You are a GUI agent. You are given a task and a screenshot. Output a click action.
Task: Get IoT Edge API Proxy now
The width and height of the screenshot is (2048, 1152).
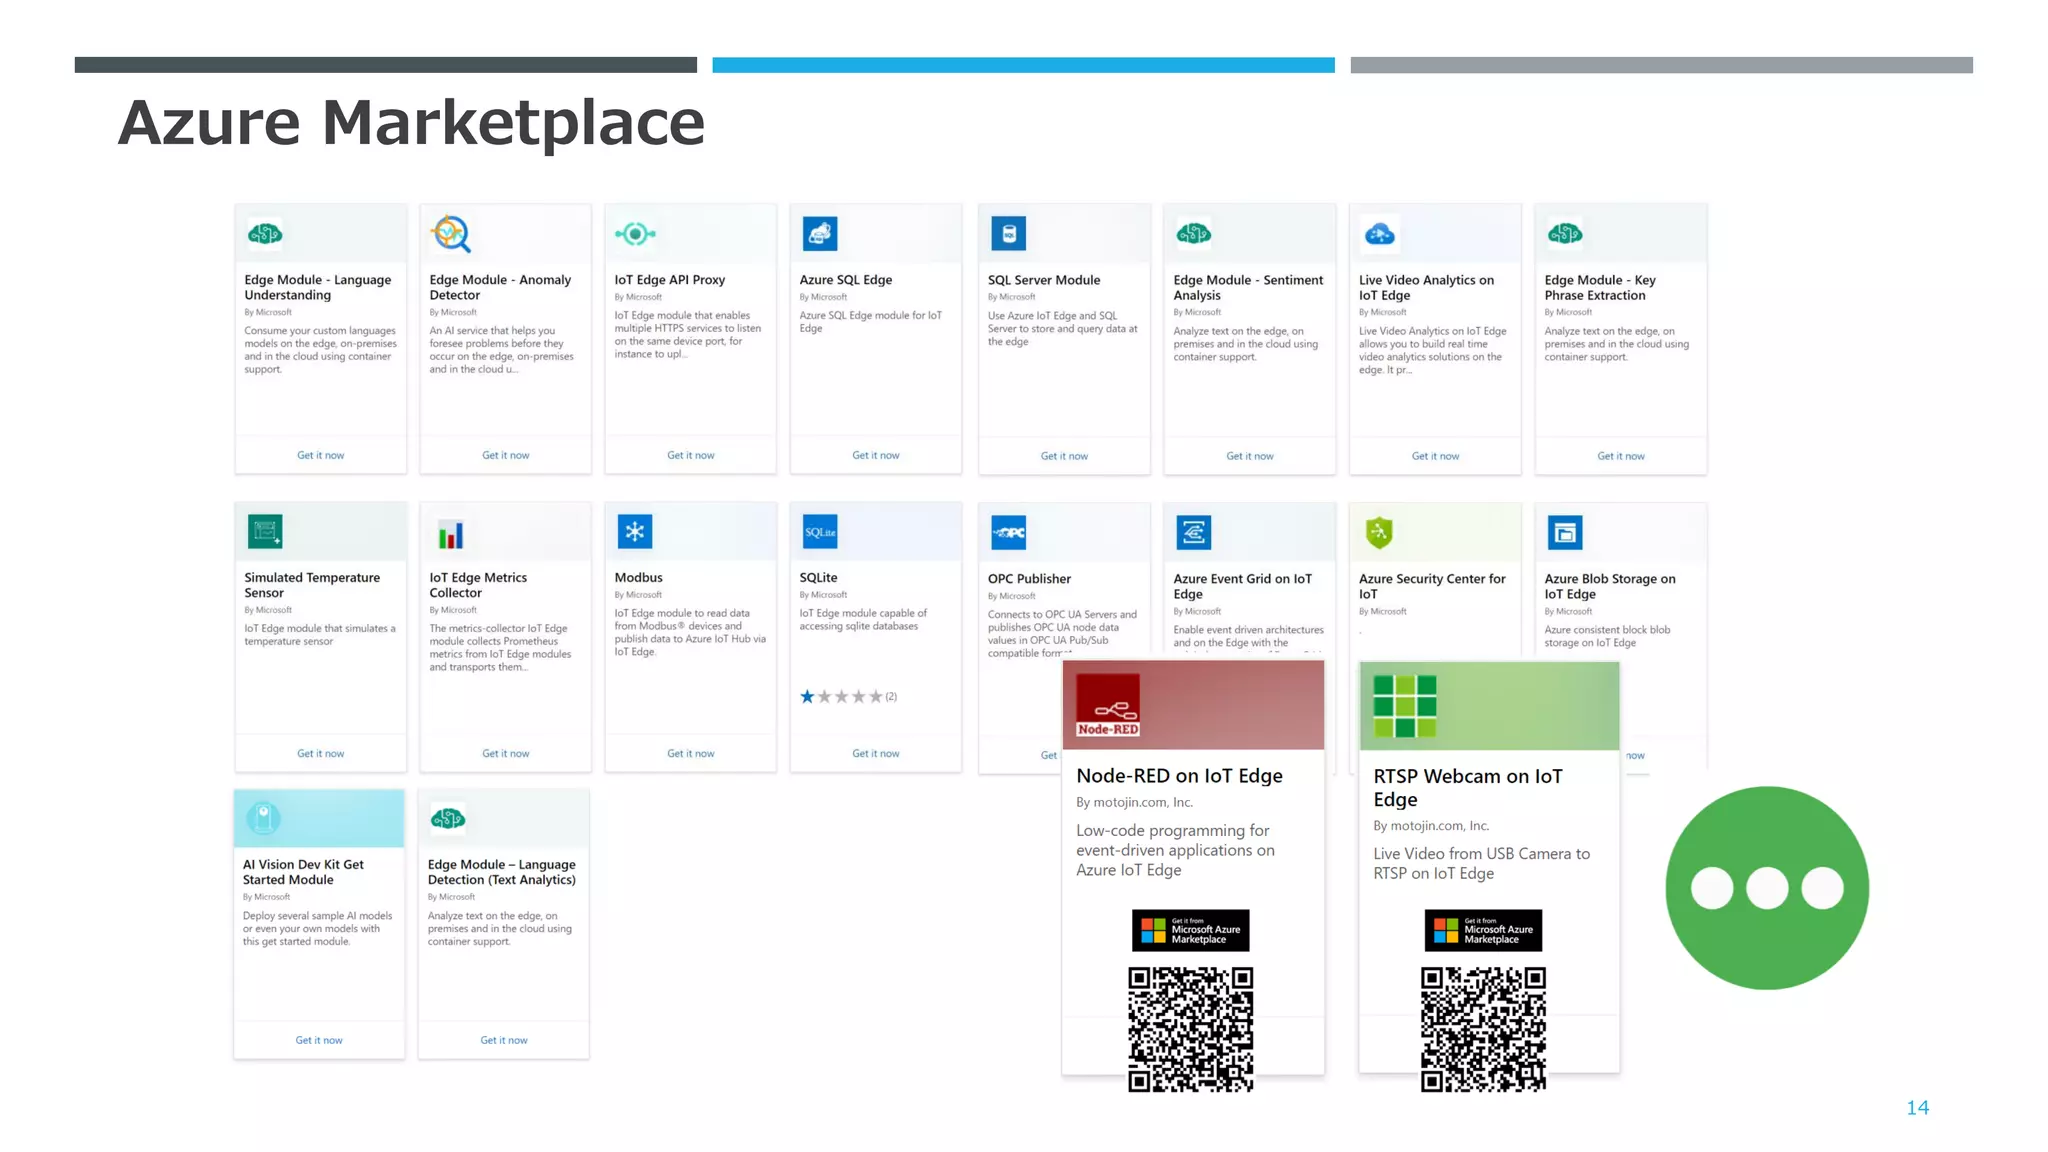click(691, 455)
